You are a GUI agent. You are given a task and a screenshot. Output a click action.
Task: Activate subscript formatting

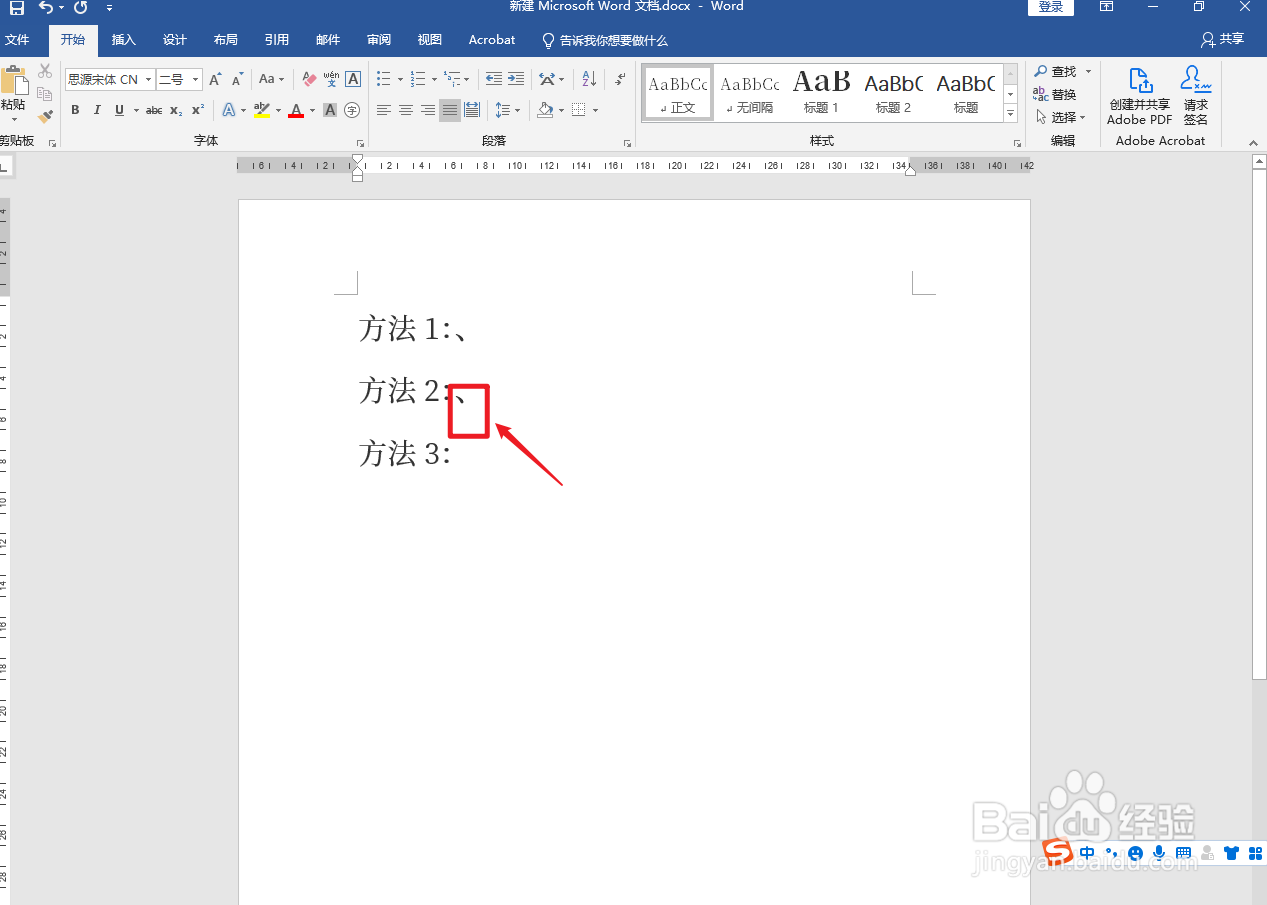click(x=174, y=110)
